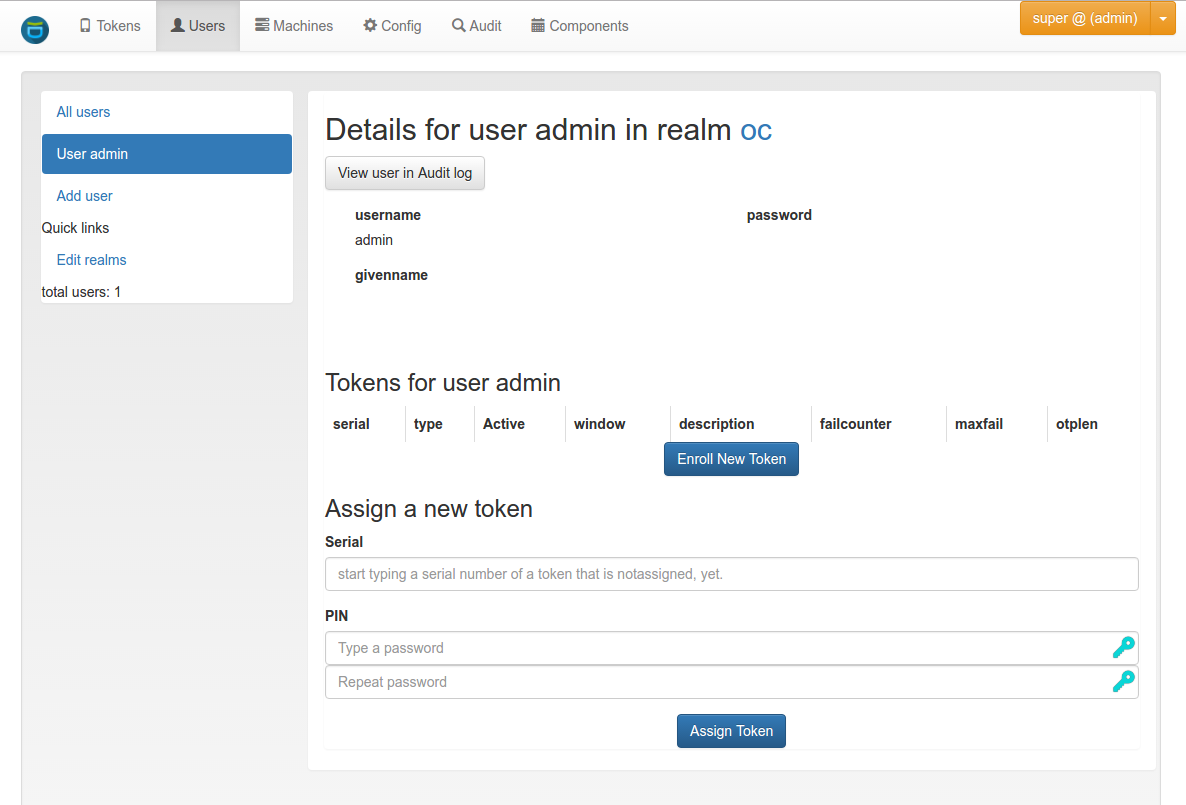Image resolution: width=1186 pixels, height=805 pixels.
Task: Click the Users person icon
Action: point(178,26)
